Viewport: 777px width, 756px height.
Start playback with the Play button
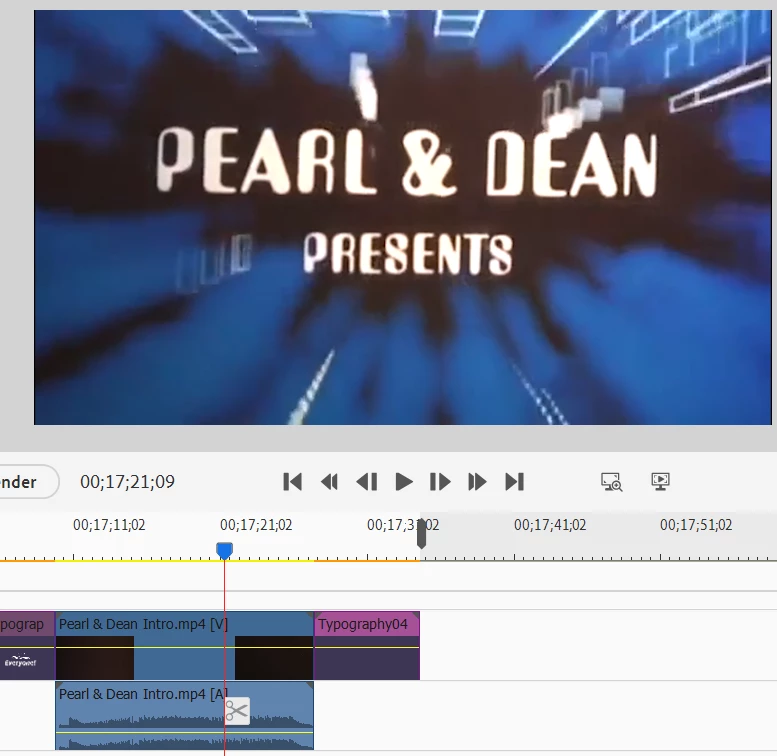tap(404, 482)
